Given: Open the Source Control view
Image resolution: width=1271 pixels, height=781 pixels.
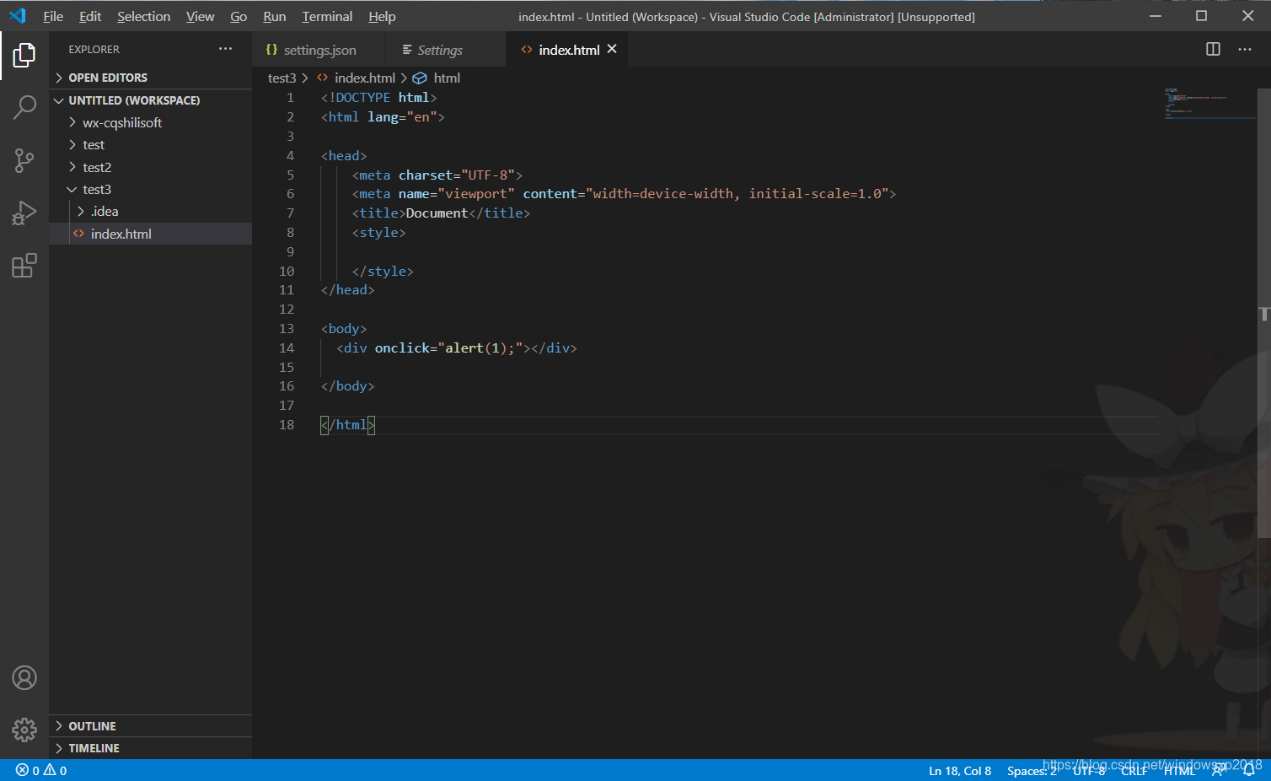Looking at the screenshot, I should pos(24,160).
